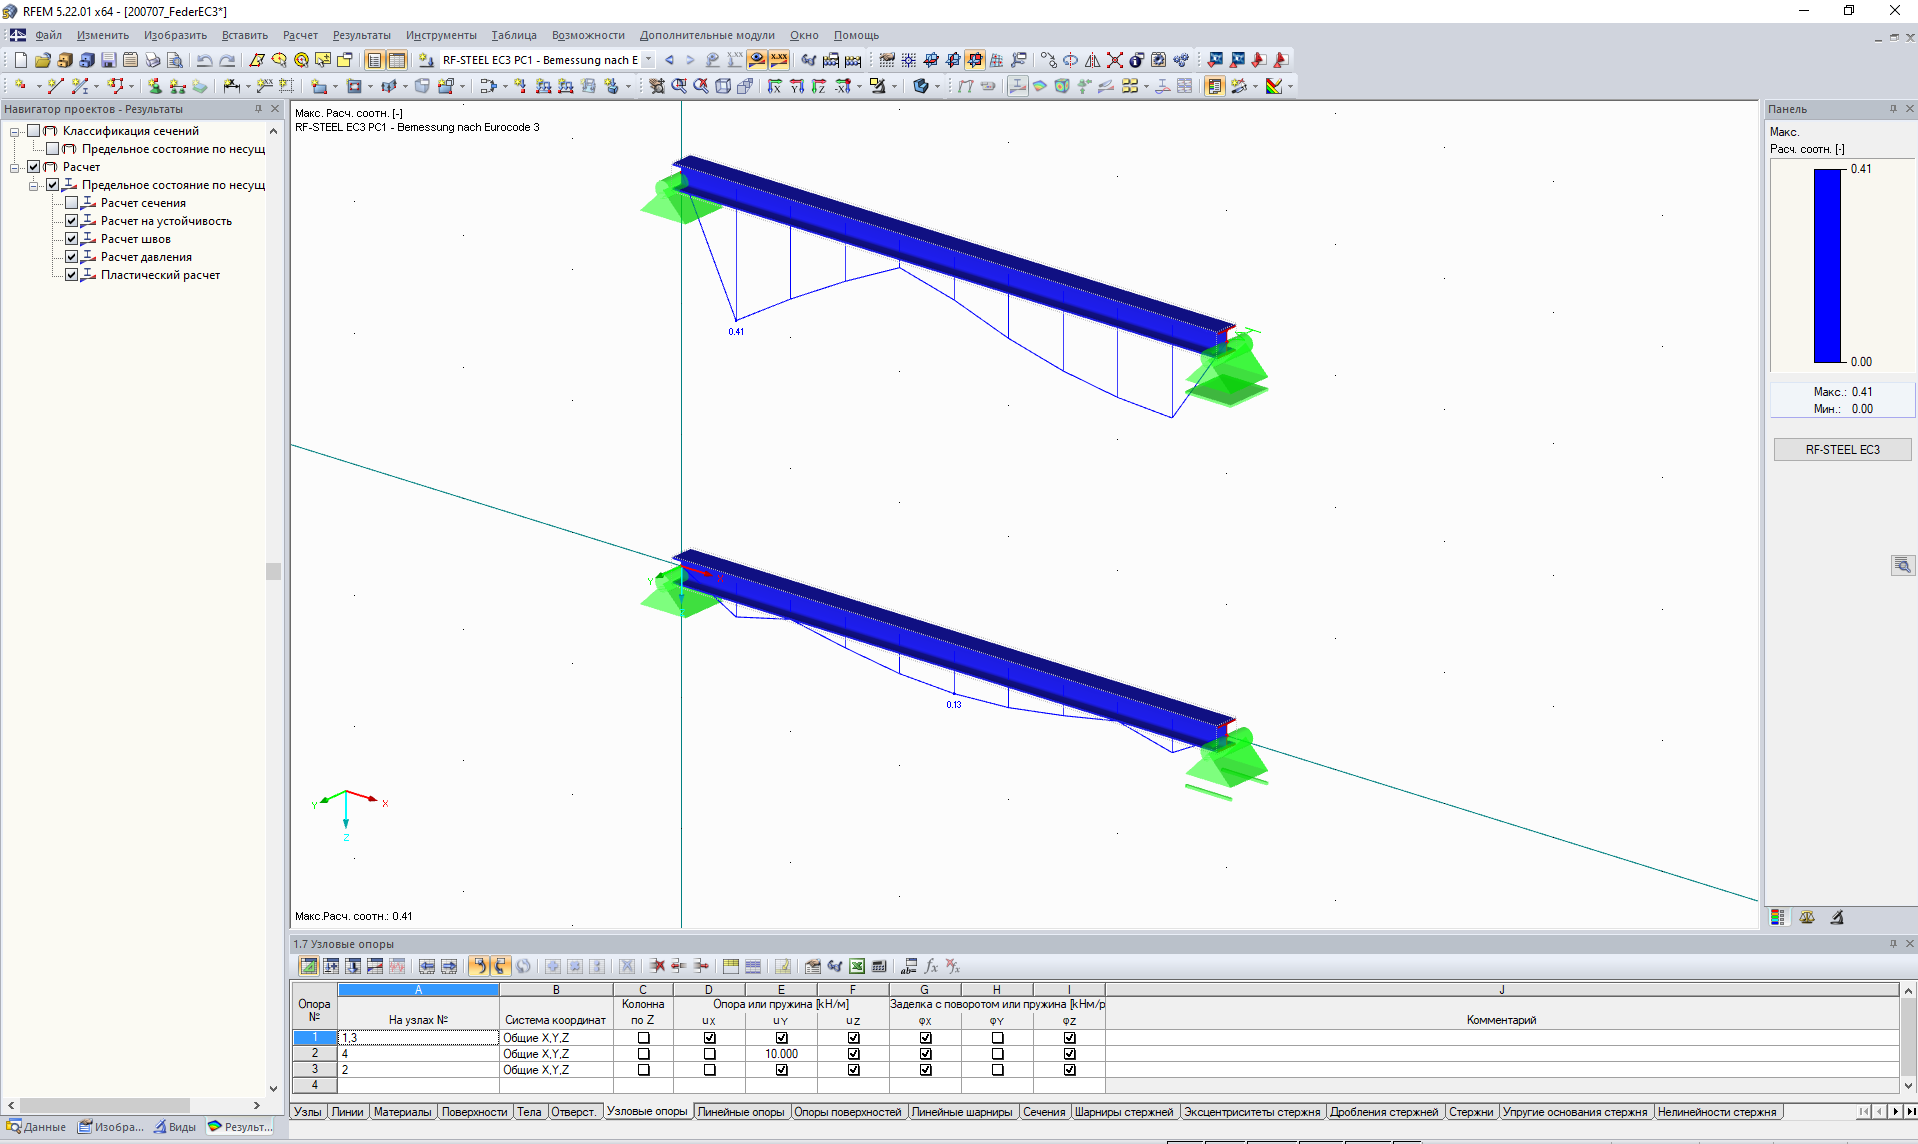The height and width of the screenshot is (1144, 1918).
Task: Click the Undo arrow icon
Action: 204,60
